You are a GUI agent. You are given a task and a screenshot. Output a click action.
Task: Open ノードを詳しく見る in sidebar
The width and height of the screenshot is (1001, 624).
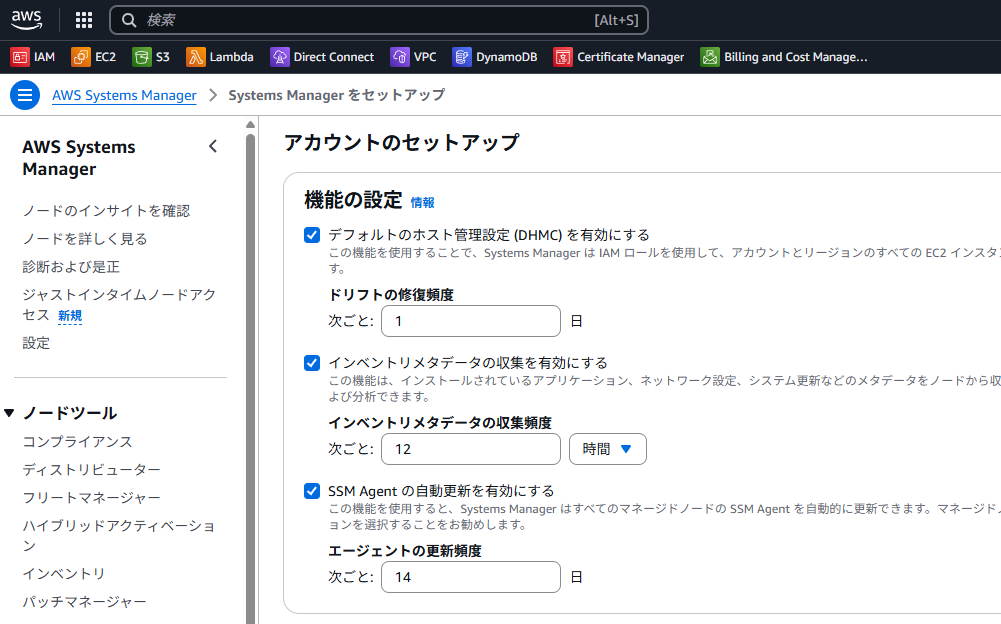tap(85, 239)
